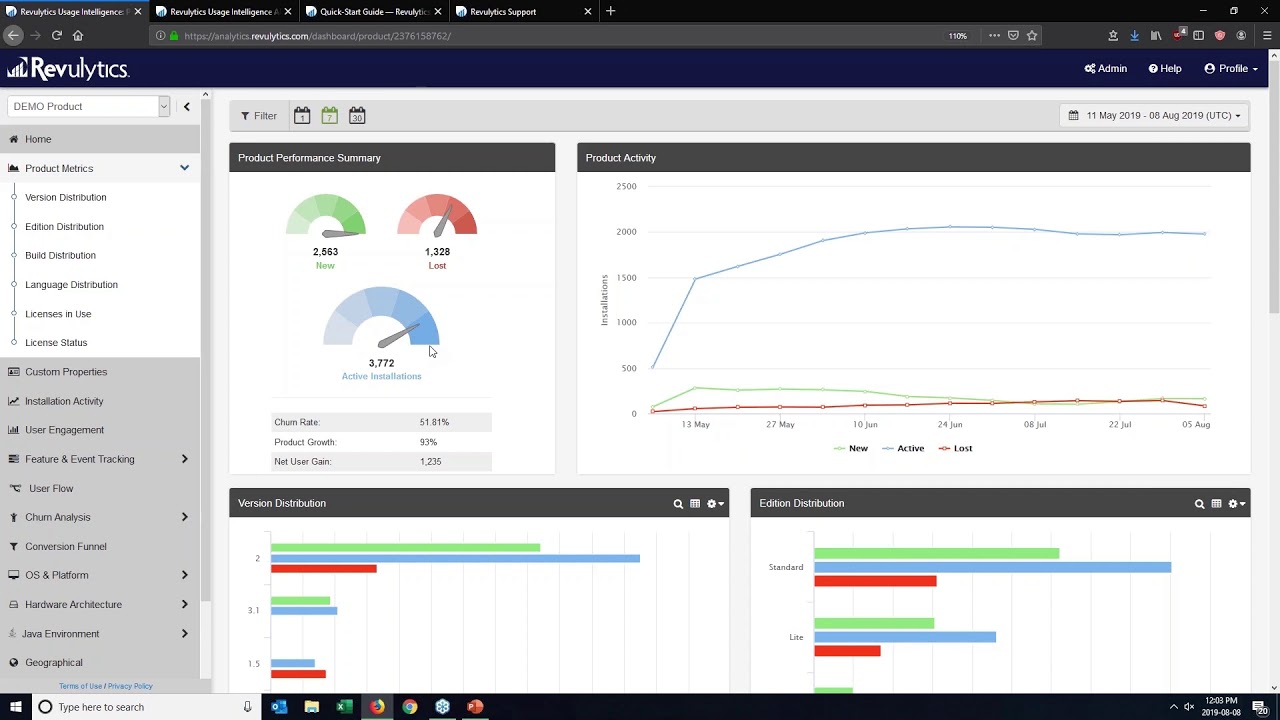Click the New installations green gauge
This screenshot has height=720, width=1280.
326,216
